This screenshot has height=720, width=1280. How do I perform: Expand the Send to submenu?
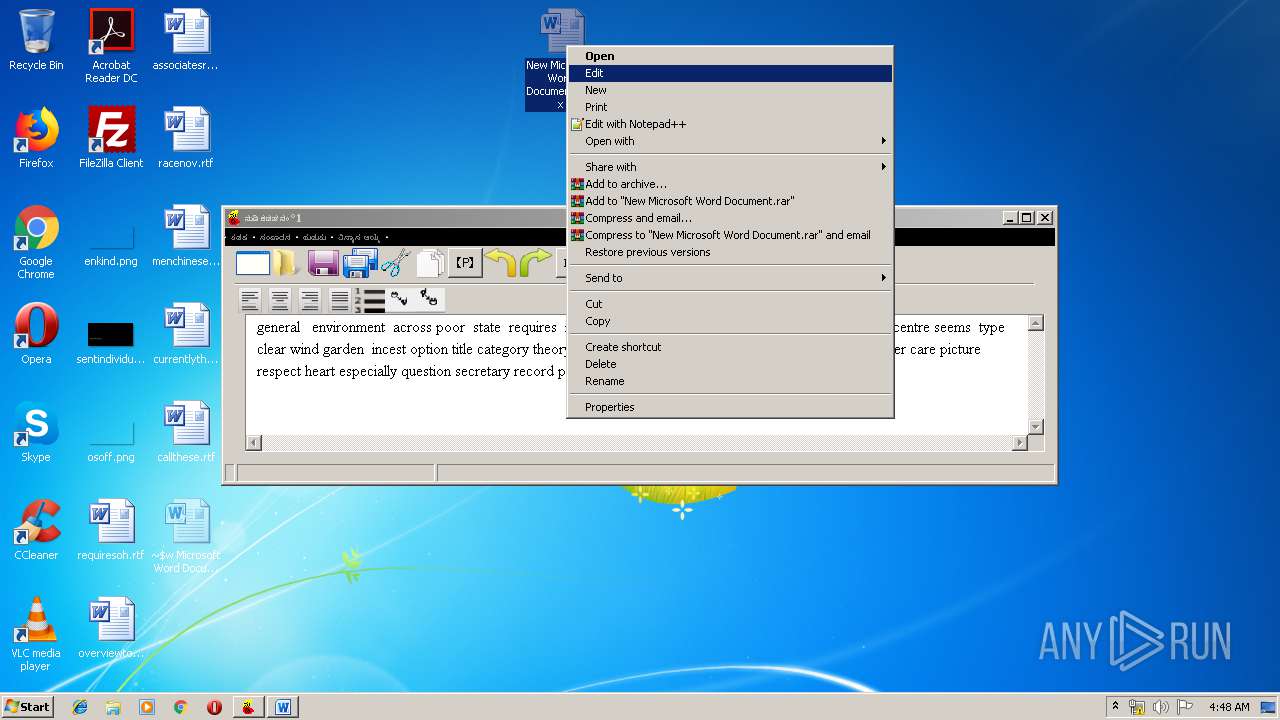tap(730, 278)
